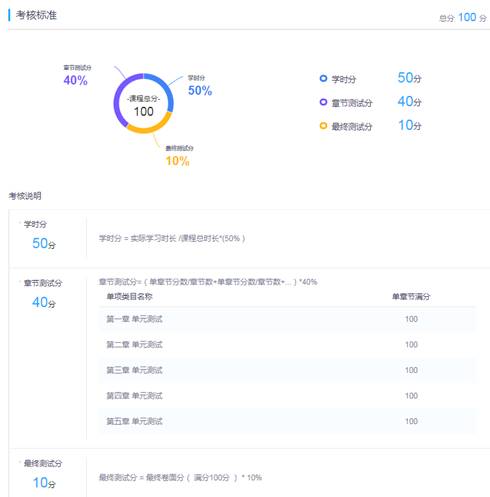Click the 考核标准 section heading
Viewport: 490px width, 497px height.
click(x=36, y=15)
